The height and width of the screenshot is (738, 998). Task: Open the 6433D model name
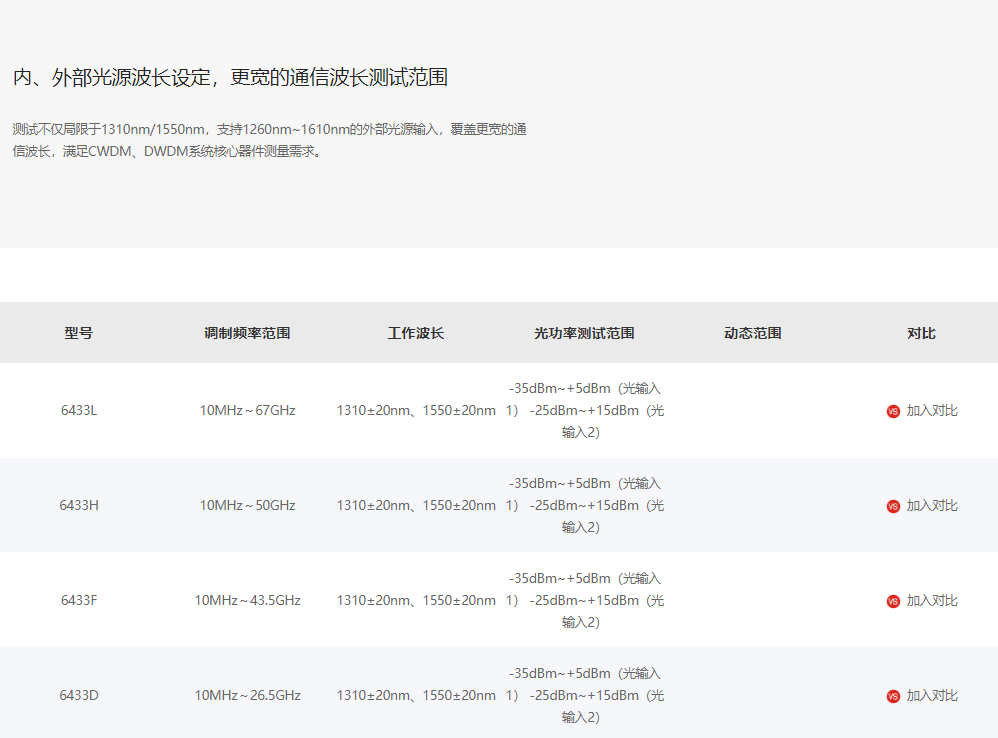79,696
